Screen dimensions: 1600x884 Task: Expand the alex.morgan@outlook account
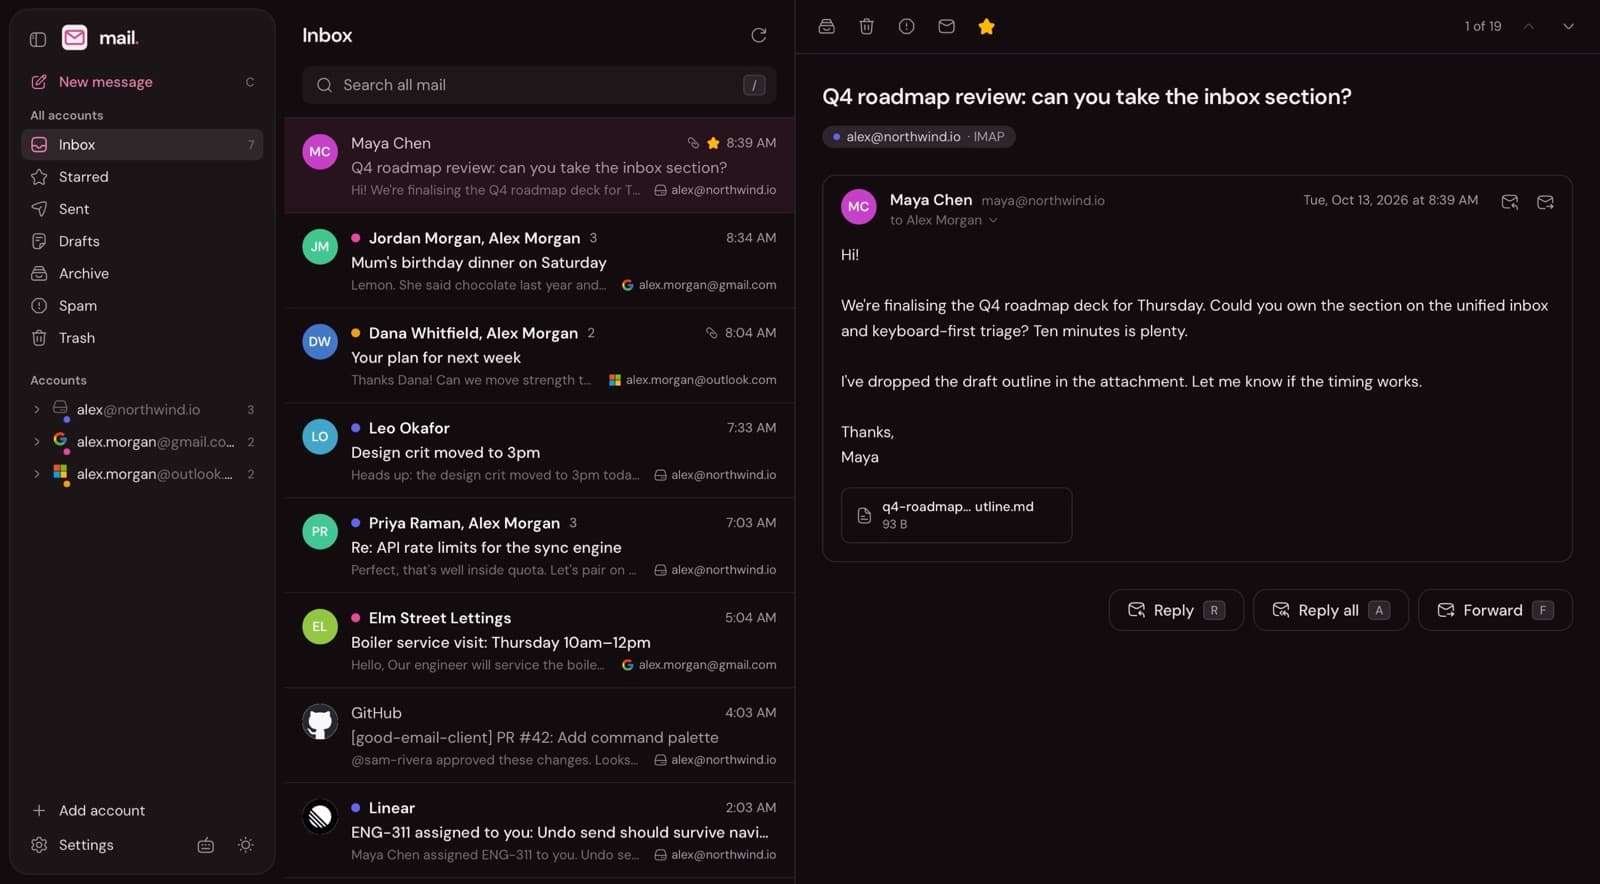(37, 474)
